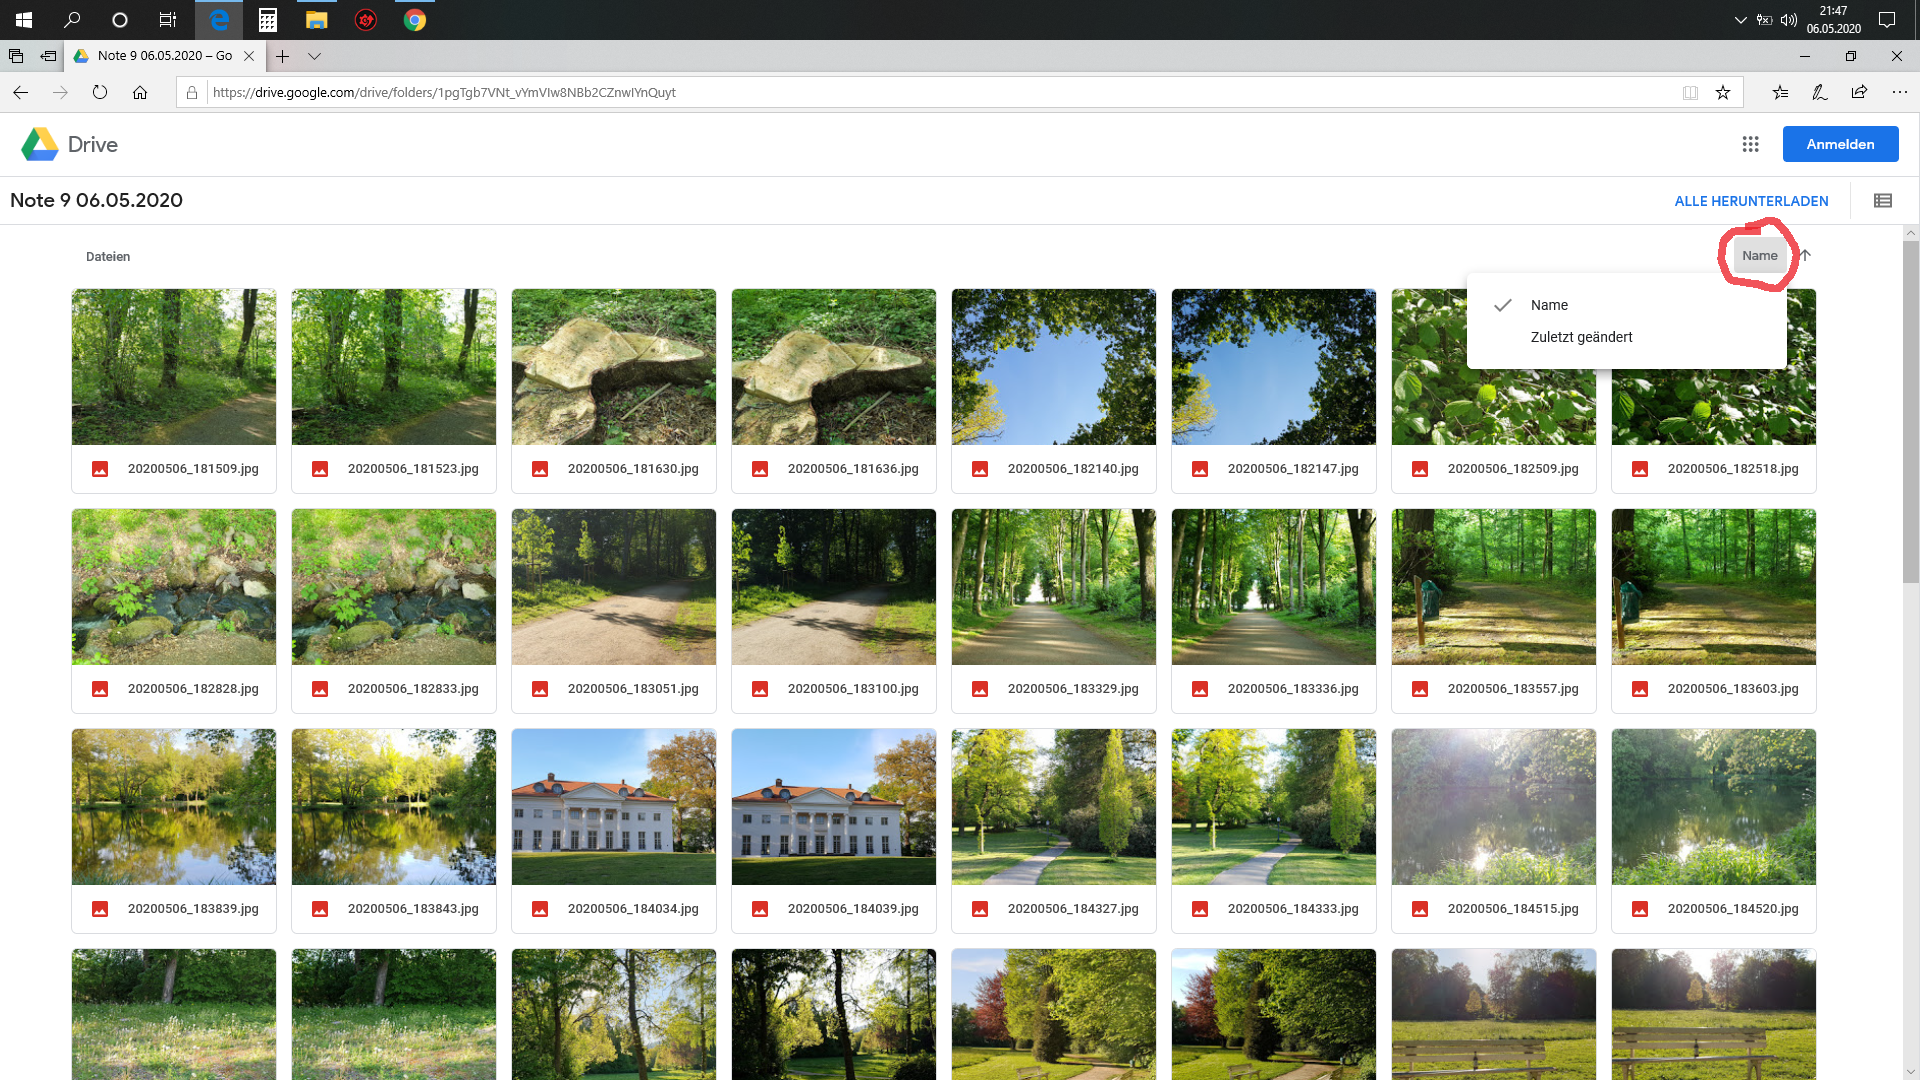Viewport: 1920px width, 1080px height.
Task: Click file name 20200506_182518.jpg
Action: click(x=1733, y=469)
